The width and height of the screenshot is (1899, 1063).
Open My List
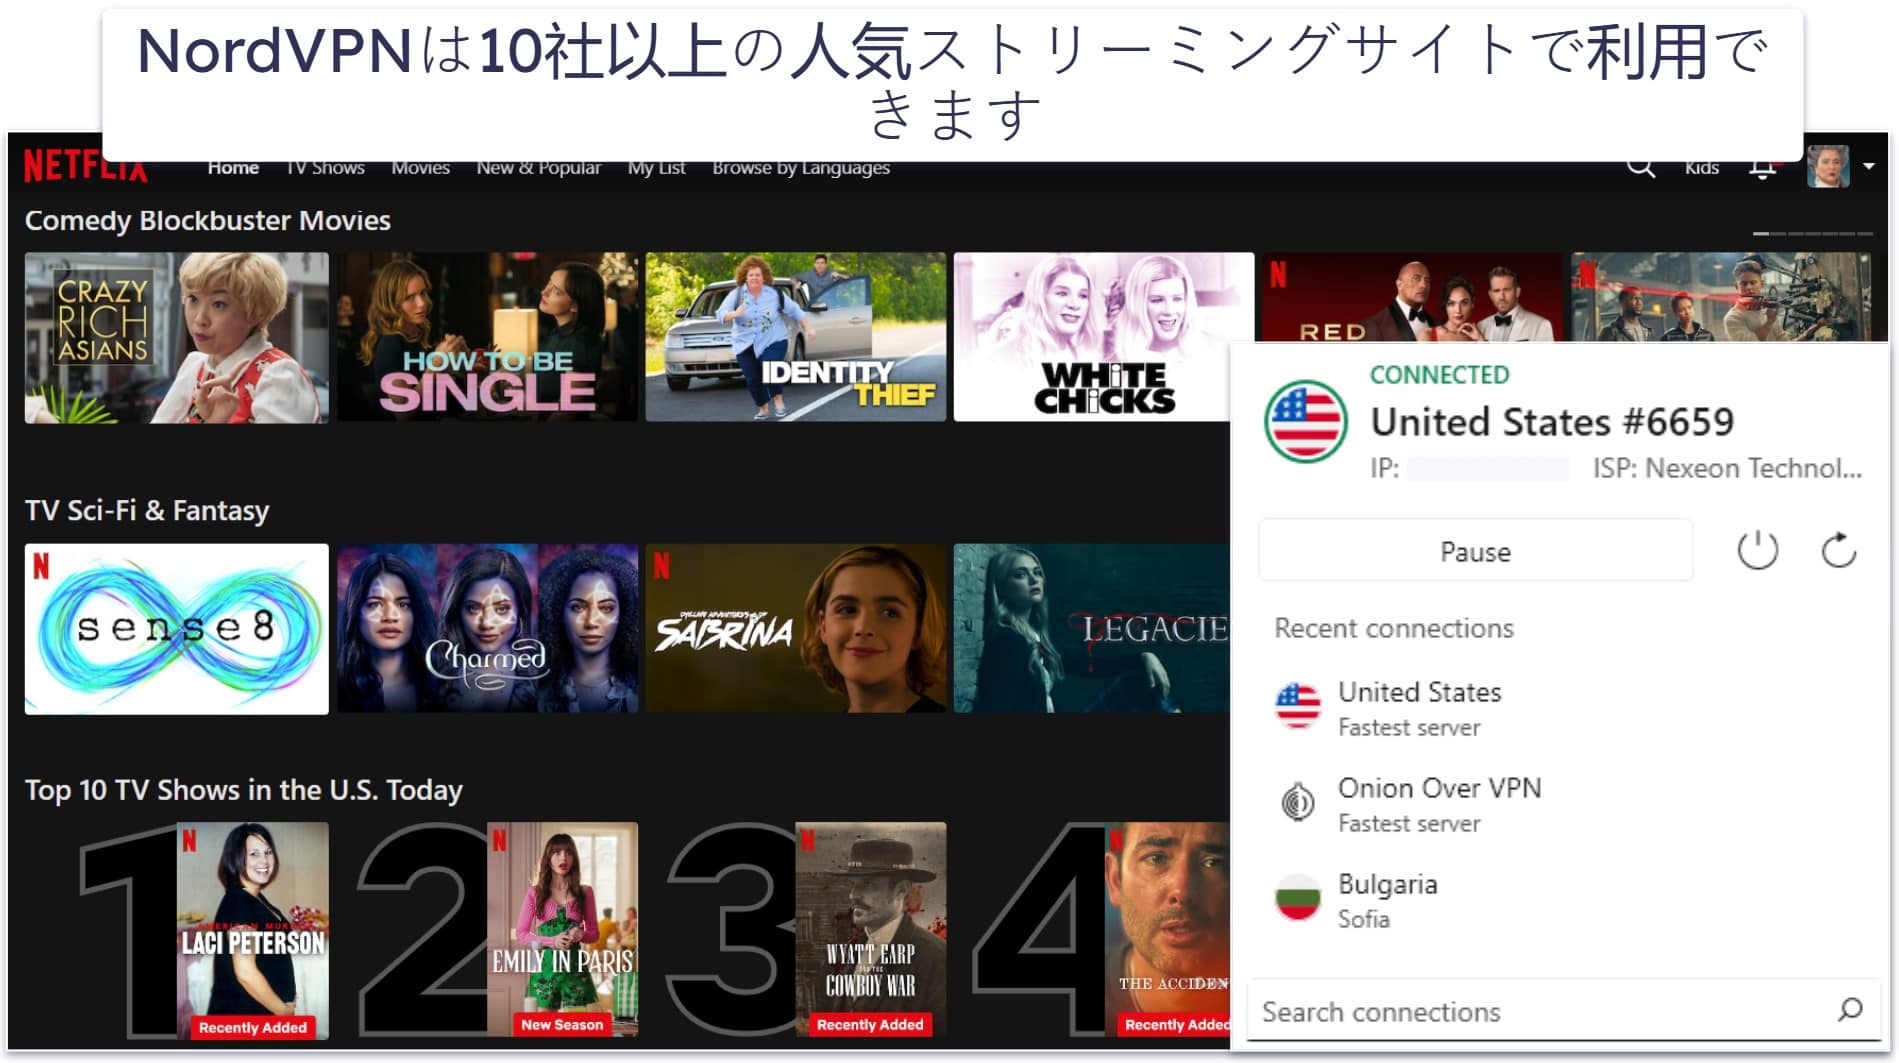656,167
